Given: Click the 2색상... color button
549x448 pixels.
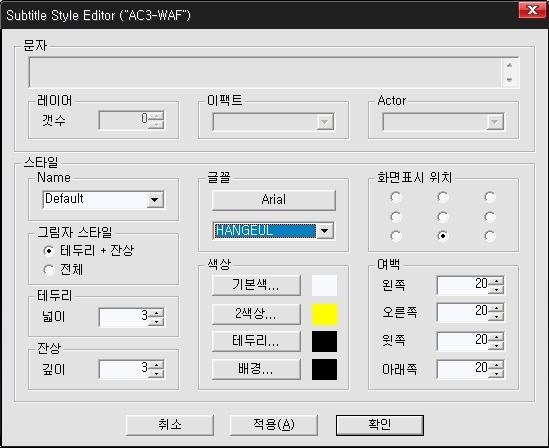Looking at the screenshot, I should [256, 314].
